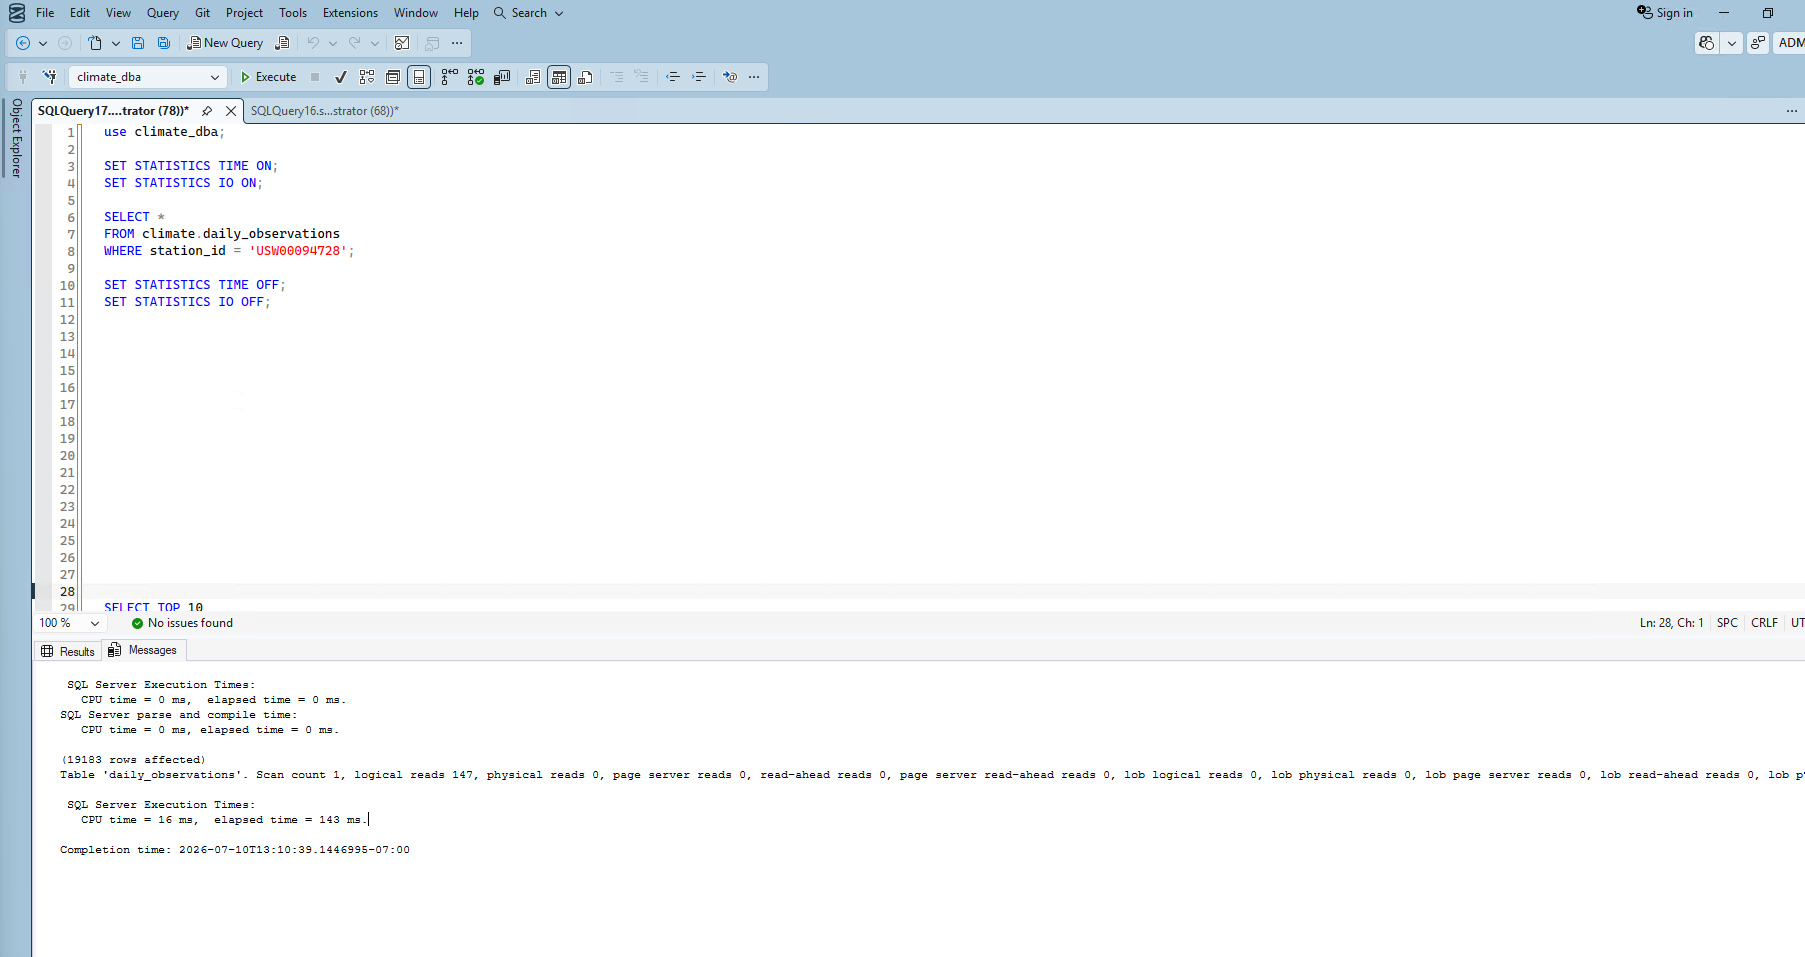Save all open files

pyautogui.click(x=164, y=43)
